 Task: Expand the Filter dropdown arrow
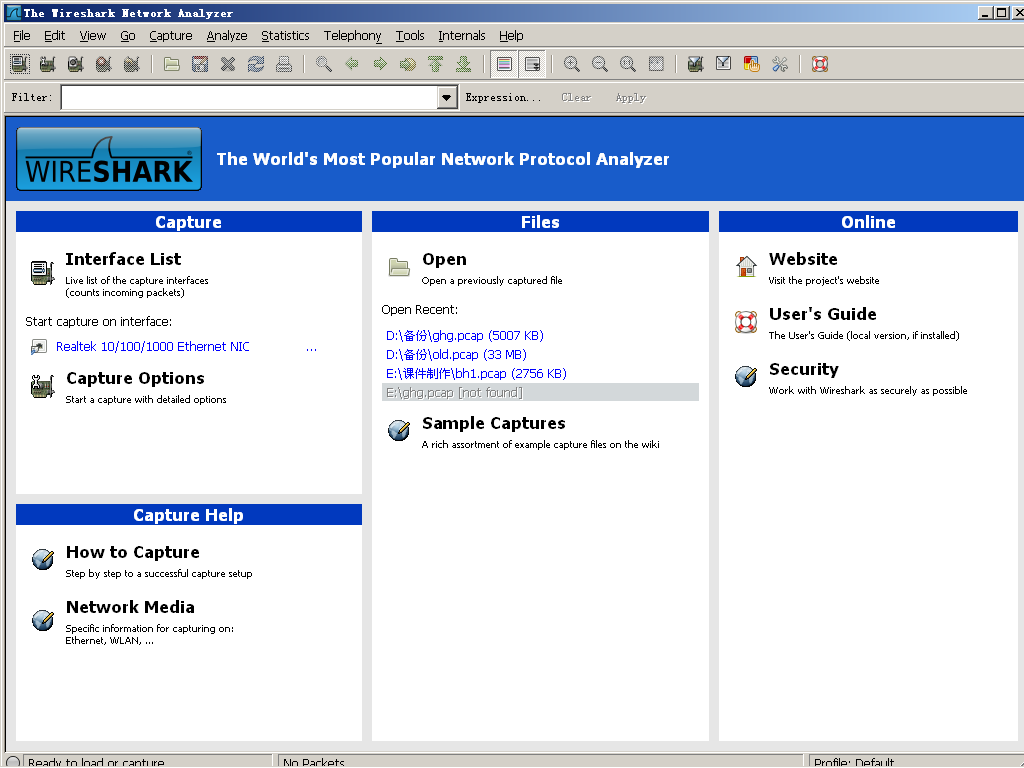pos(447,97)
